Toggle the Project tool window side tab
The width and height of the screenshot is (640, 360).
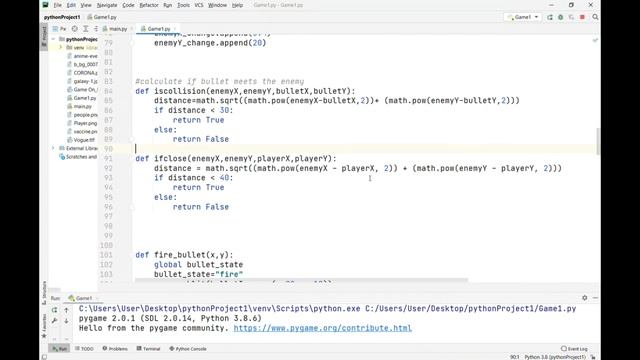44,36
